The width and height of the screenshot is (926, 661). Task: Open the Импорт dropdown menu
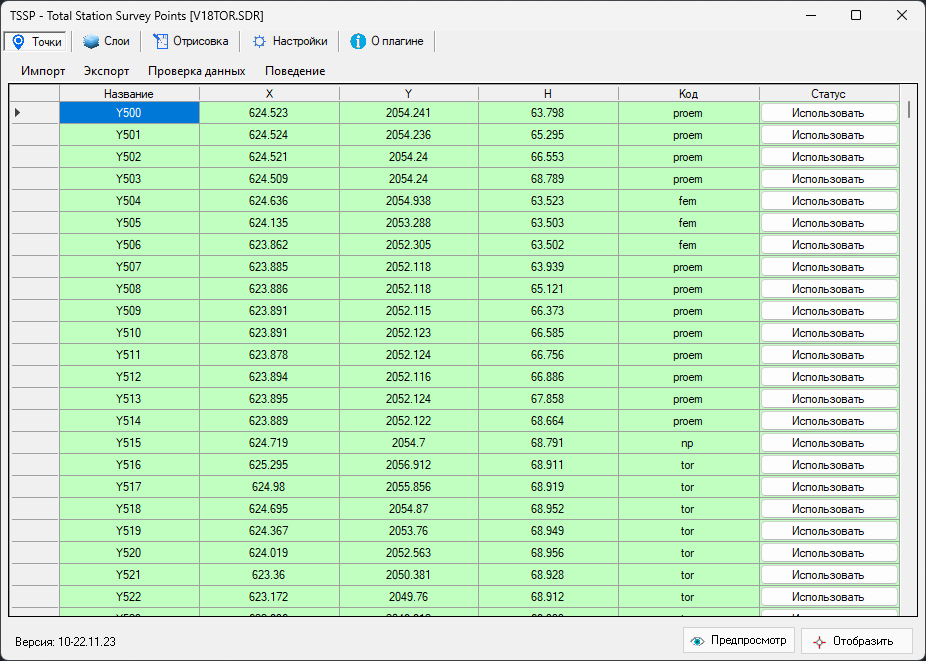pyautogui.click(x=43, y=71)
